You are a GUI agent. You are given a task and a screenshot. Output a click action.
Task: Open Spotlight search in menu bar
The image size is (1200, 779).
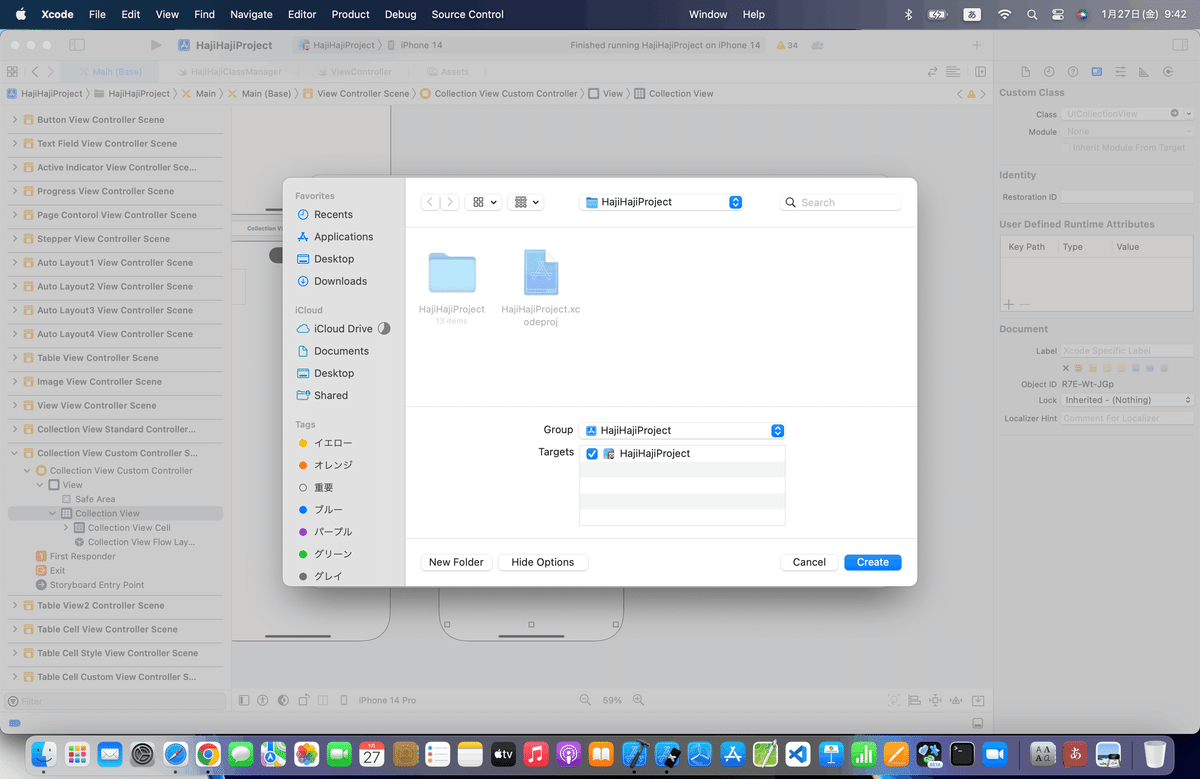click(1032, 14)
